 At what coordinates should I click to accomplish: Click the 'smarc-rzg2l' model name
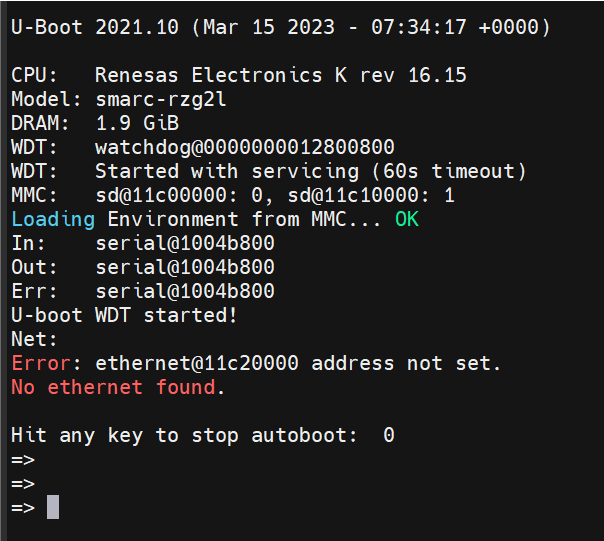161,100
